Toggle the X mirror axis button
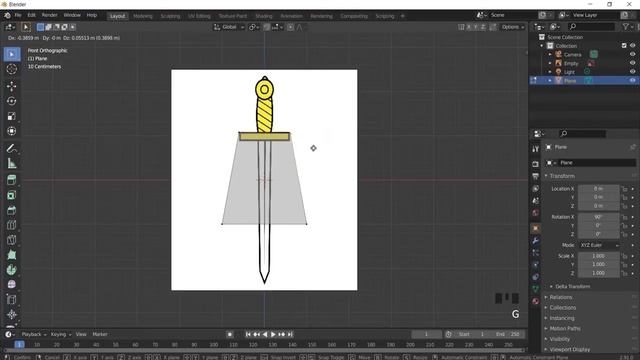 click(x=469, y=27)
